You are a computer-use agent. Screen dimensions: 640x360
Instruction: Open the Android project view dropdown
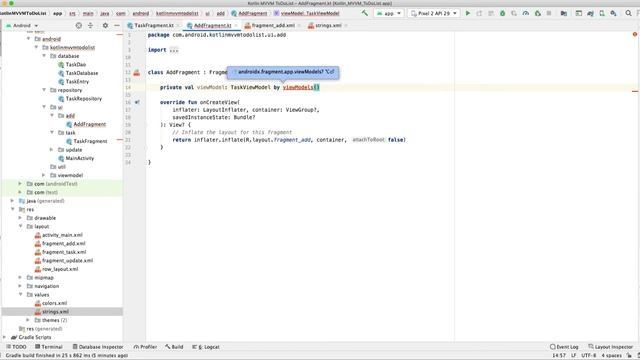coord(22,25)
